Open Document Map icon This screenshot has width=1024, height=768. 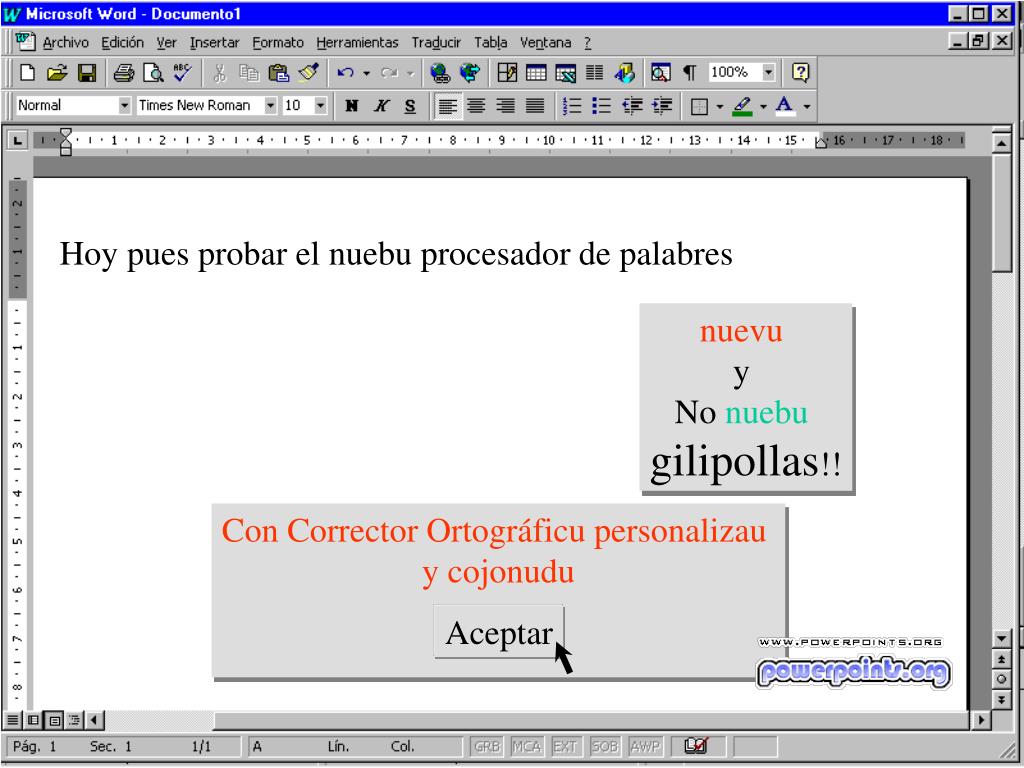click(660, 72)
